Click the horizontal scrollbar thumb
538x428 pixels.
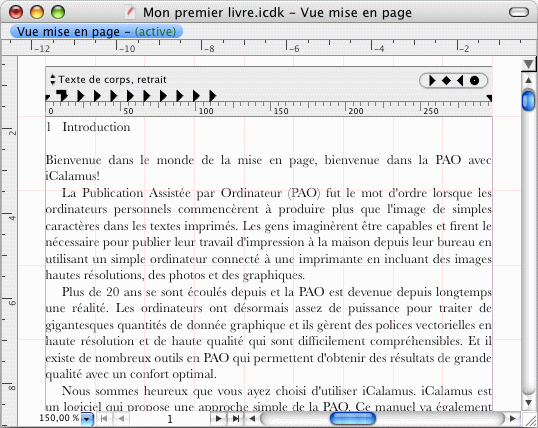(x=353, y=418)
